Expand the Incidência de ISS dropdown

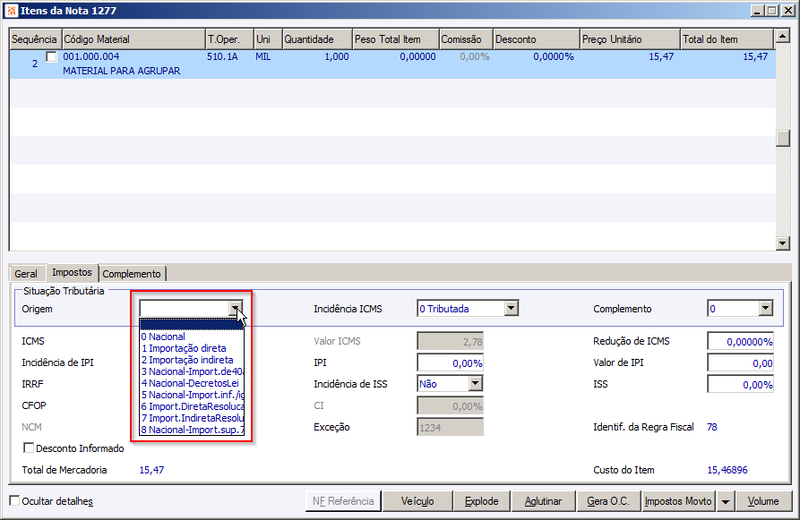pos(475,383)
